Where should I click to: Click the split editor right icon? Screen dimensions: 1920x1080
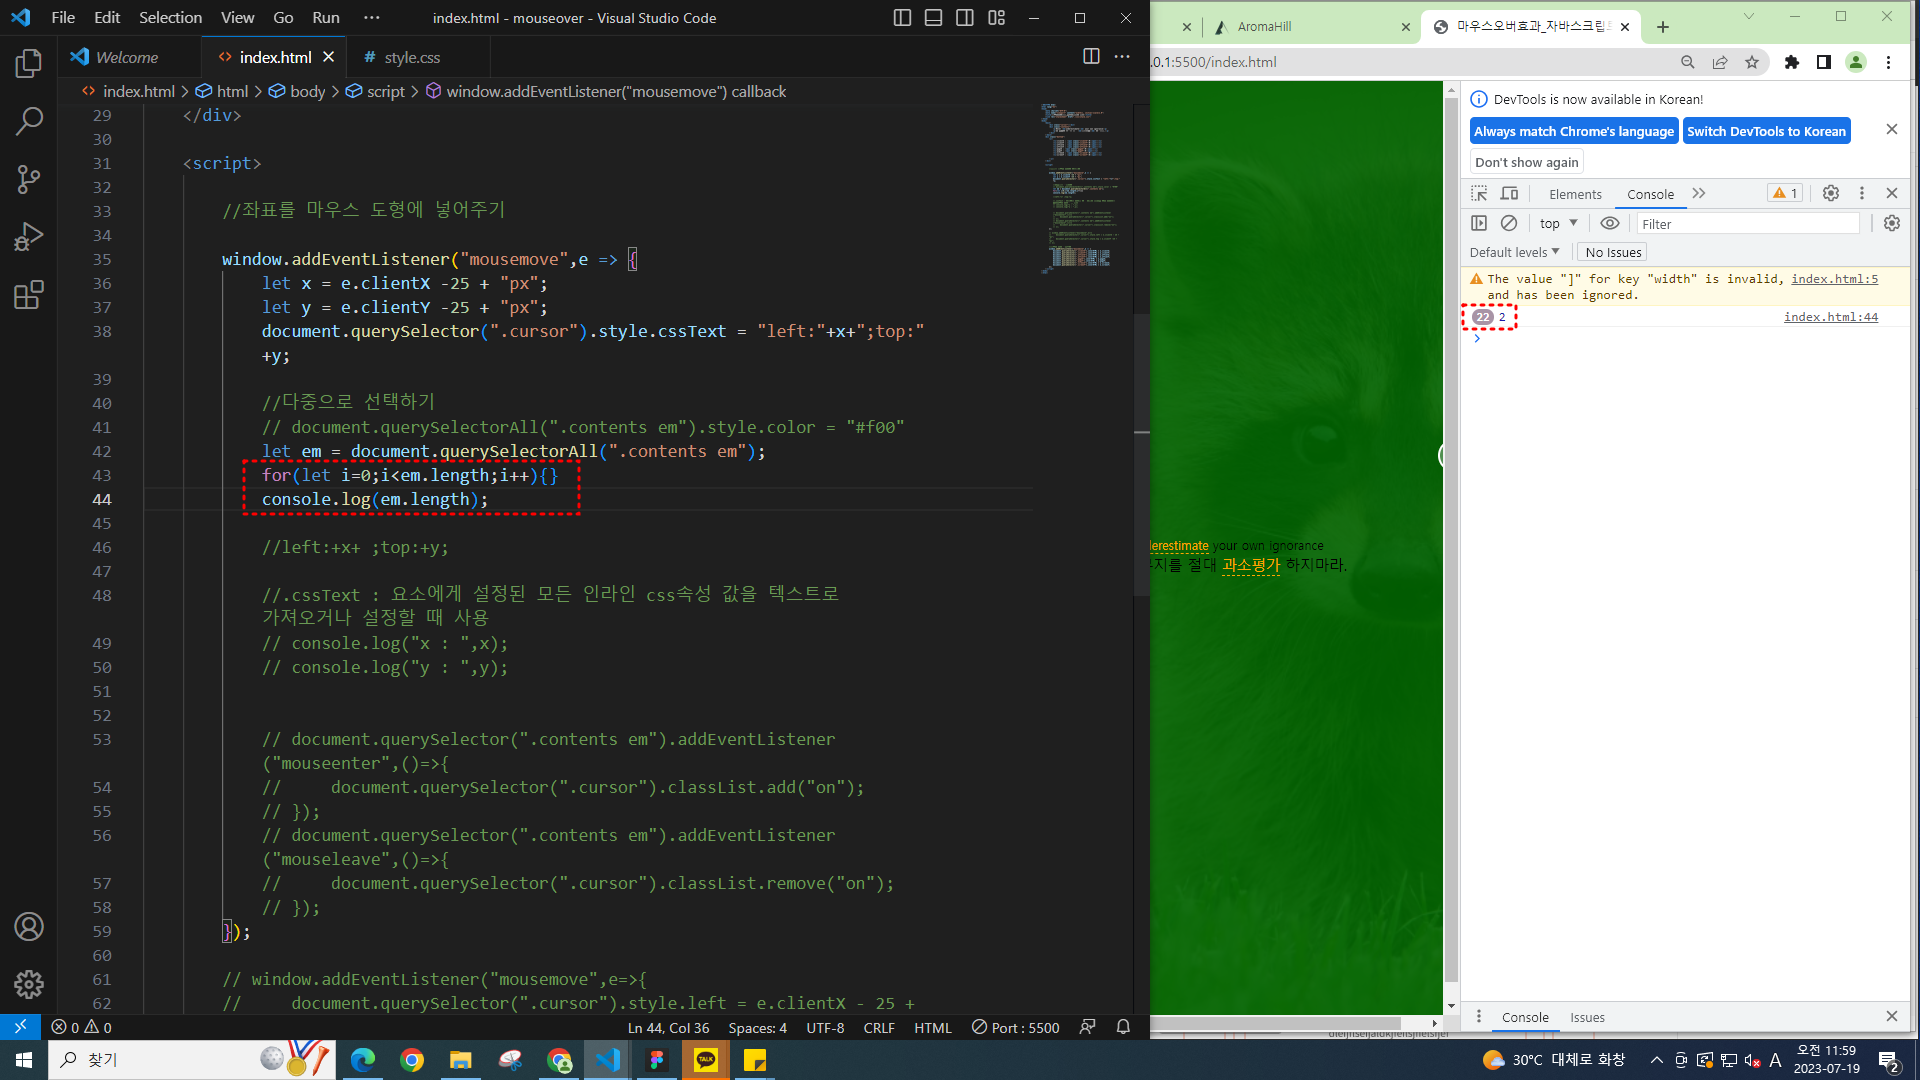[1091, 57]
